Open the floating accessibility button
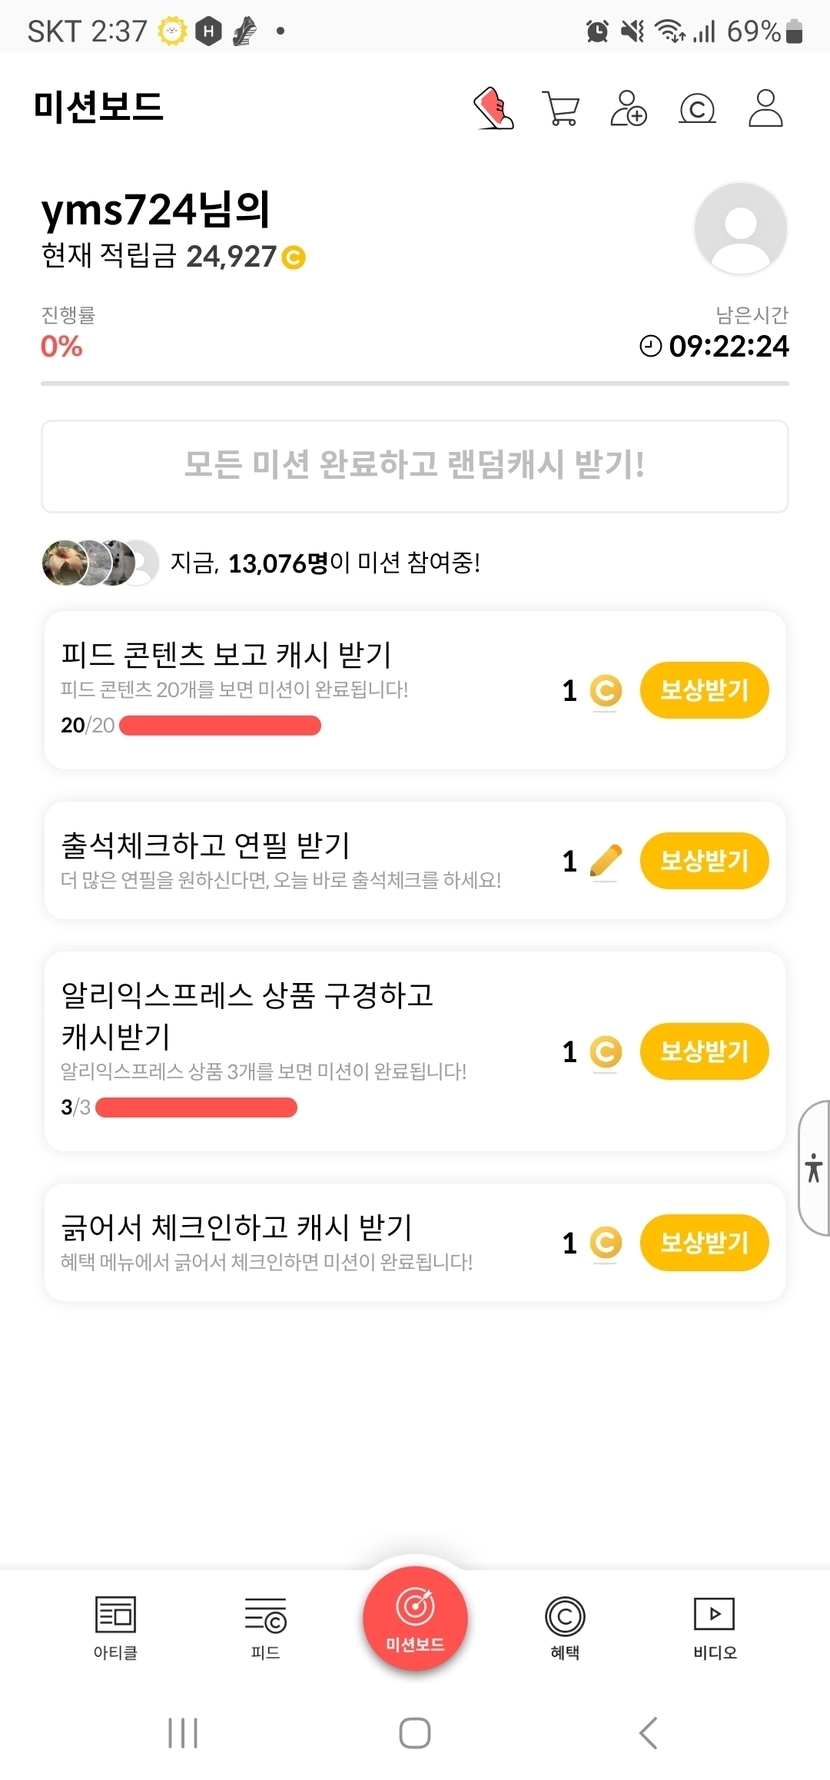The height and width of the screenshot is (1780, 830). click(814, 1168)
